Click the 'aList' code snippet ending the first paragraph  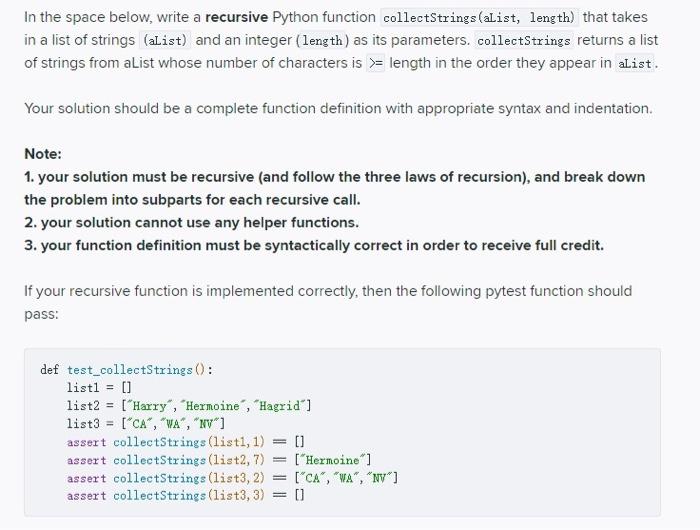(x=634, y=63)
